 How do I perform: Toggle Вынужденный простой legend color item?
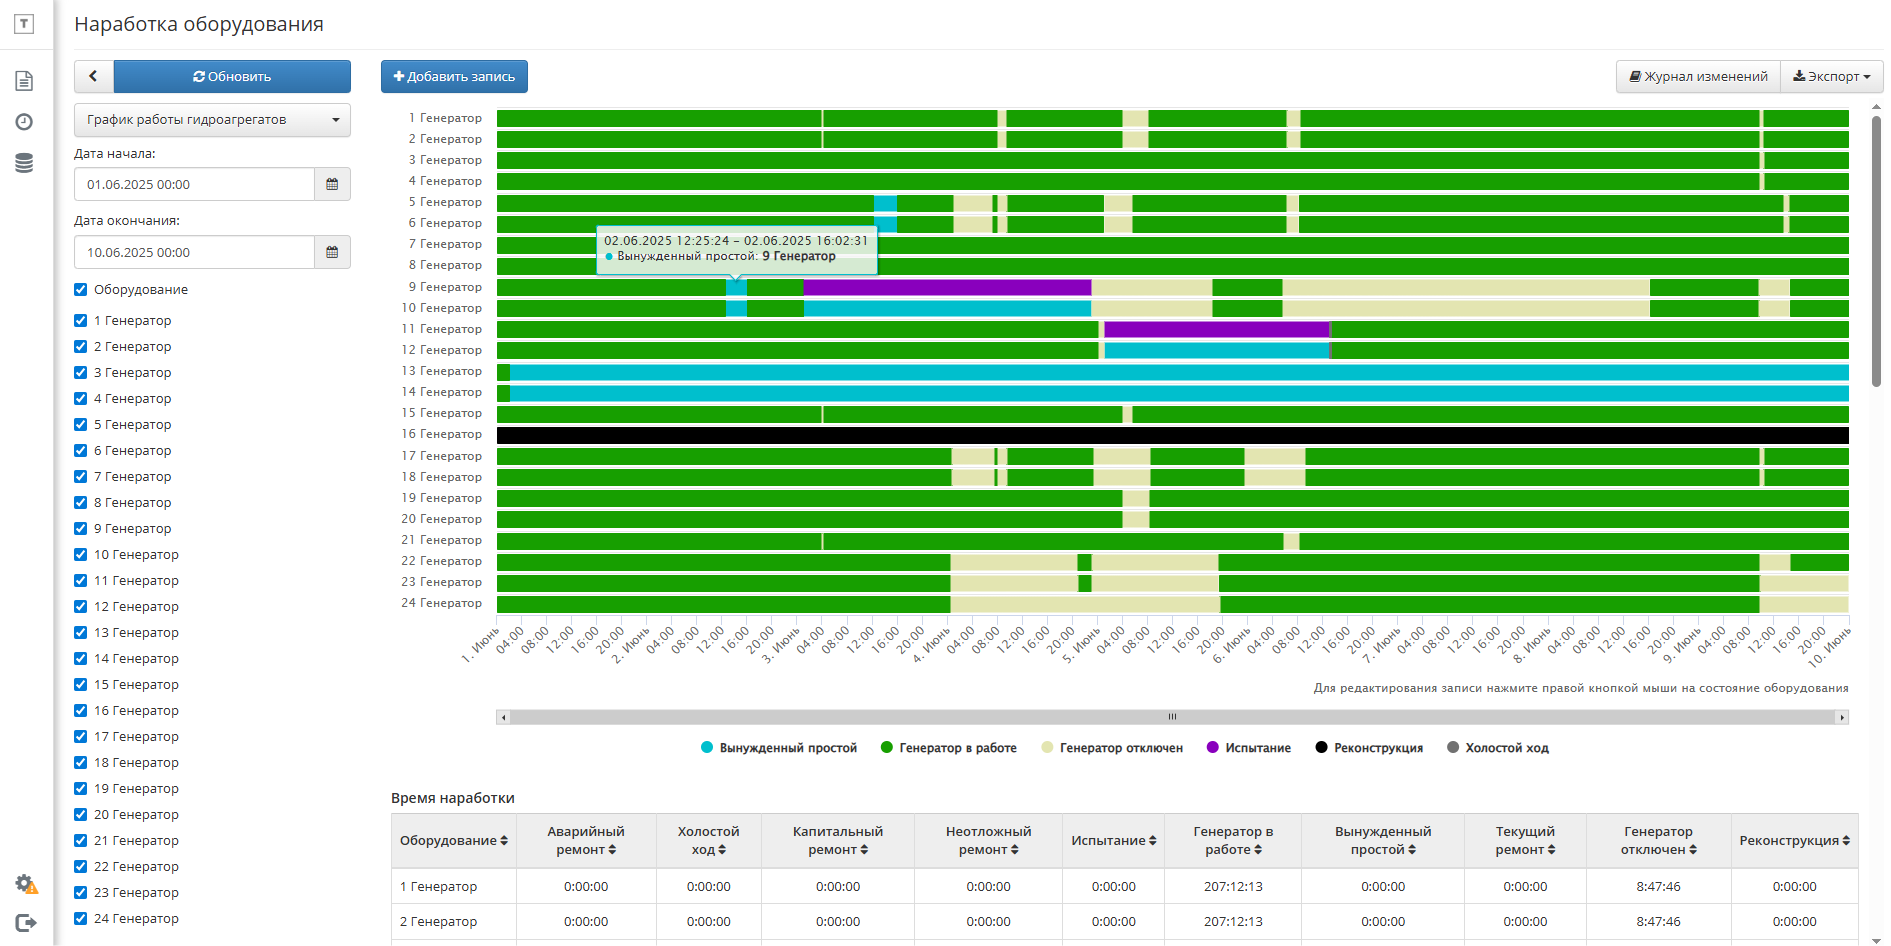tap(779, 748)
